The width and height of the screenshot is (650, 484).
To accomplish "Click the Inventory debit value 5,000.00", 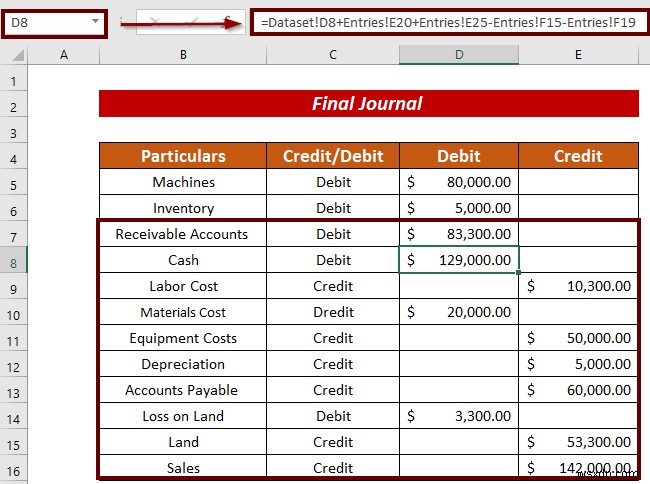I will click(459, 208).
